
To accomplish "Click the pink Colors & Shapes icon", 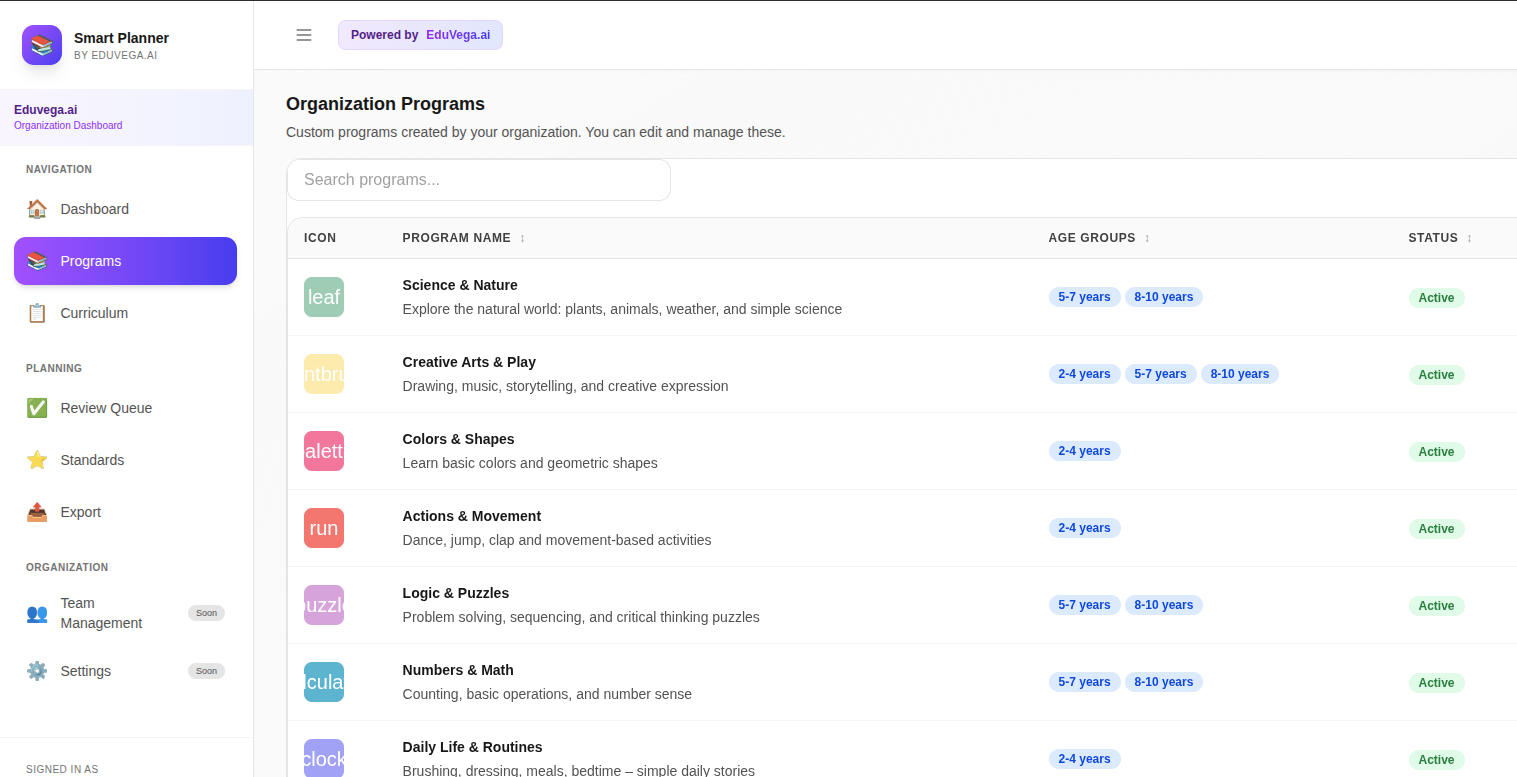I will click(324, 451).
